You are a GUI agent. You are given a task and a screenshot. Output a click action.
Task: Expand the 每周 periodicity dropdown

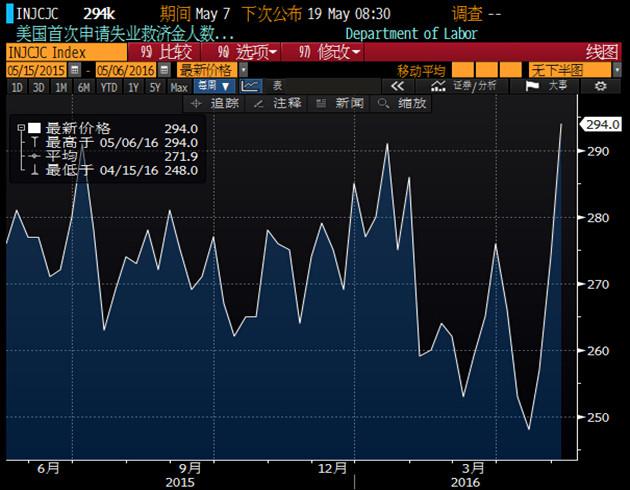coord(214,87)
